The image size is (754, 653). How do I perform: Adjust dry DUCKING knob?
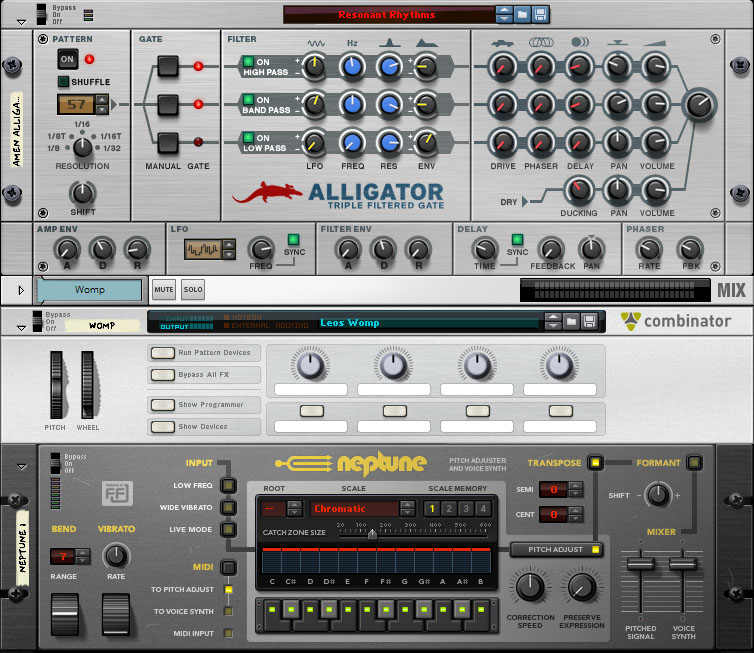tap(579, 190)
